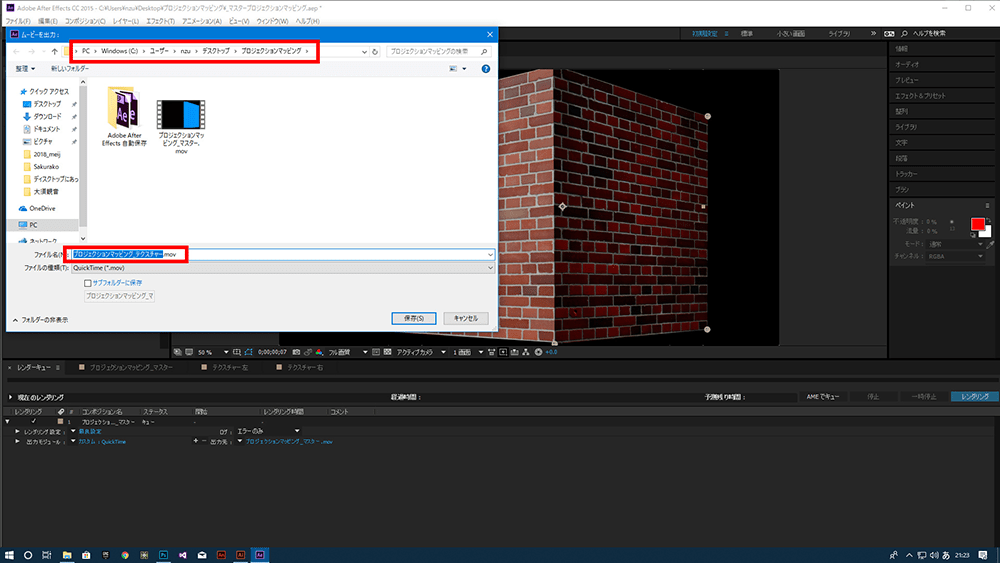Click the reset exposure icon in viewer
The height and width of the screenshot is (563, 1000).
point(538,352)
